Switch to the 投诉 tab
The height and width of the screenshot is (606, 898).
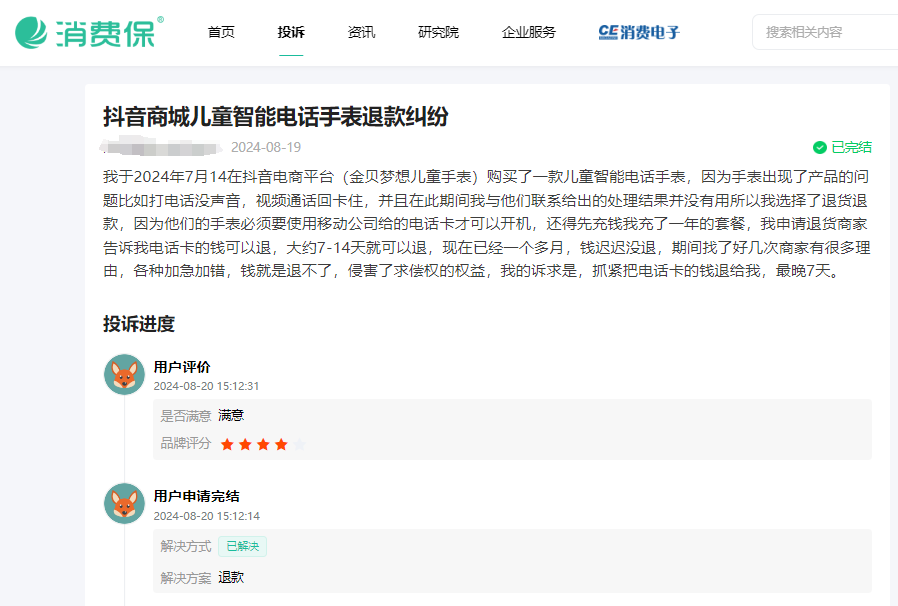tap(290, 32)
